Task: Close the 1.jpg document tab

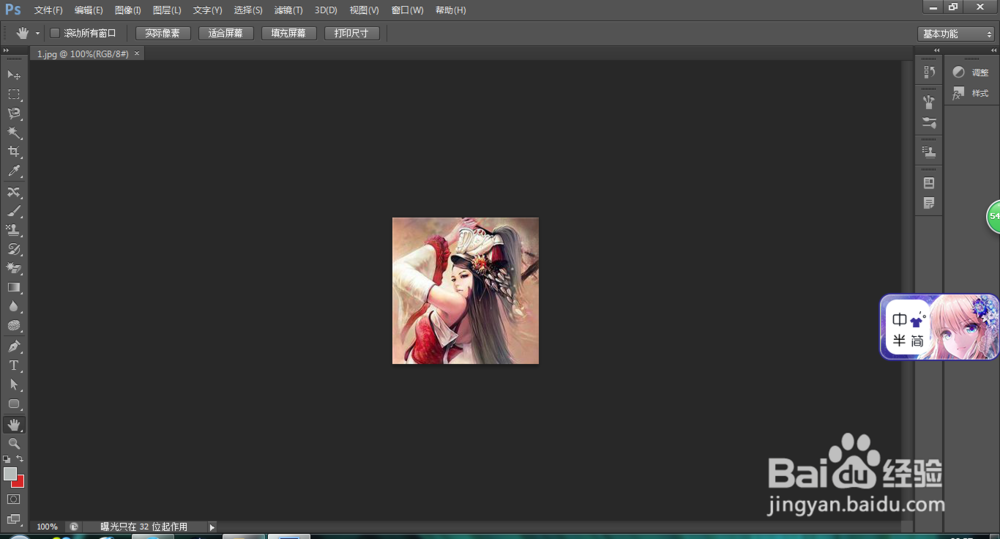Action: 136,54
